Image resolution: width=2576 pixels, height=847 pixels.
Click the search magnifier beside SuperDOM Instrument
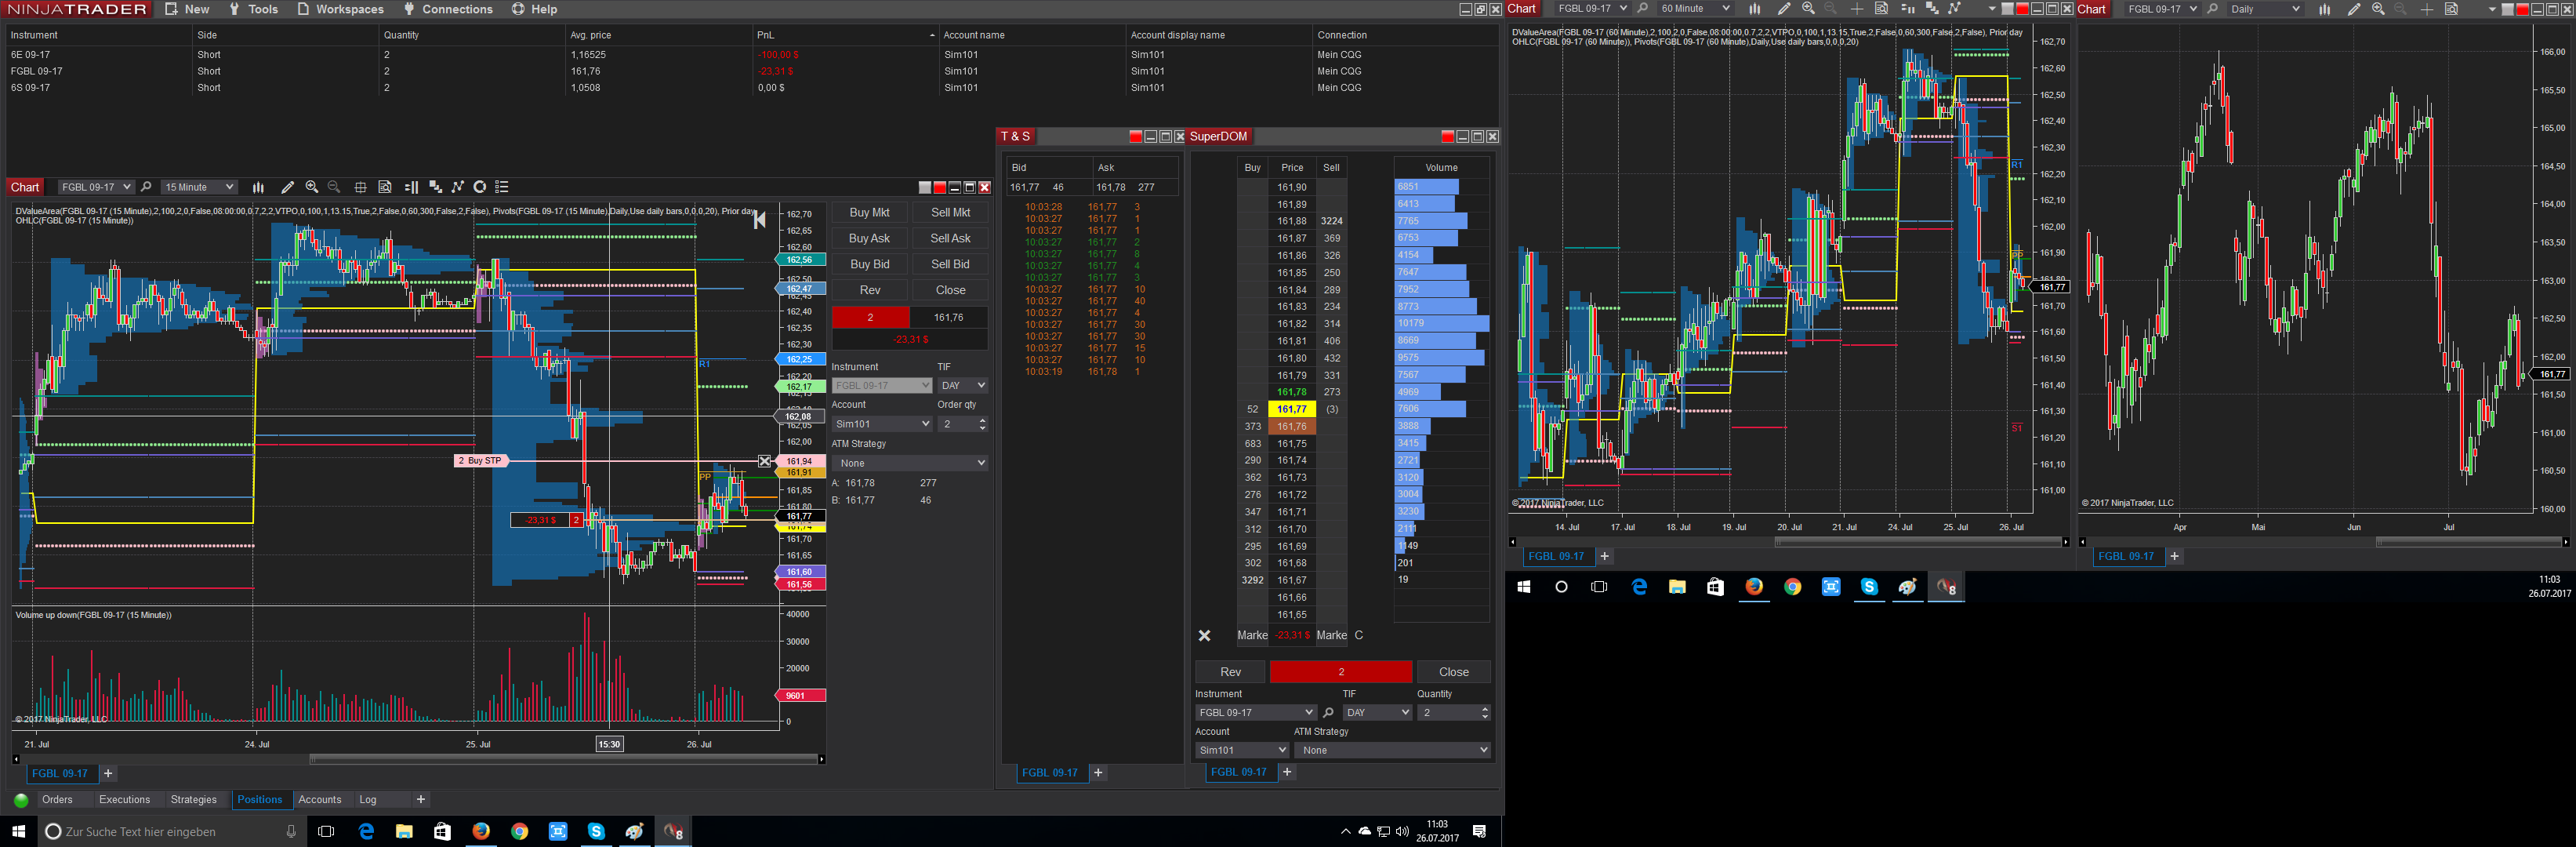point(1328,713)
